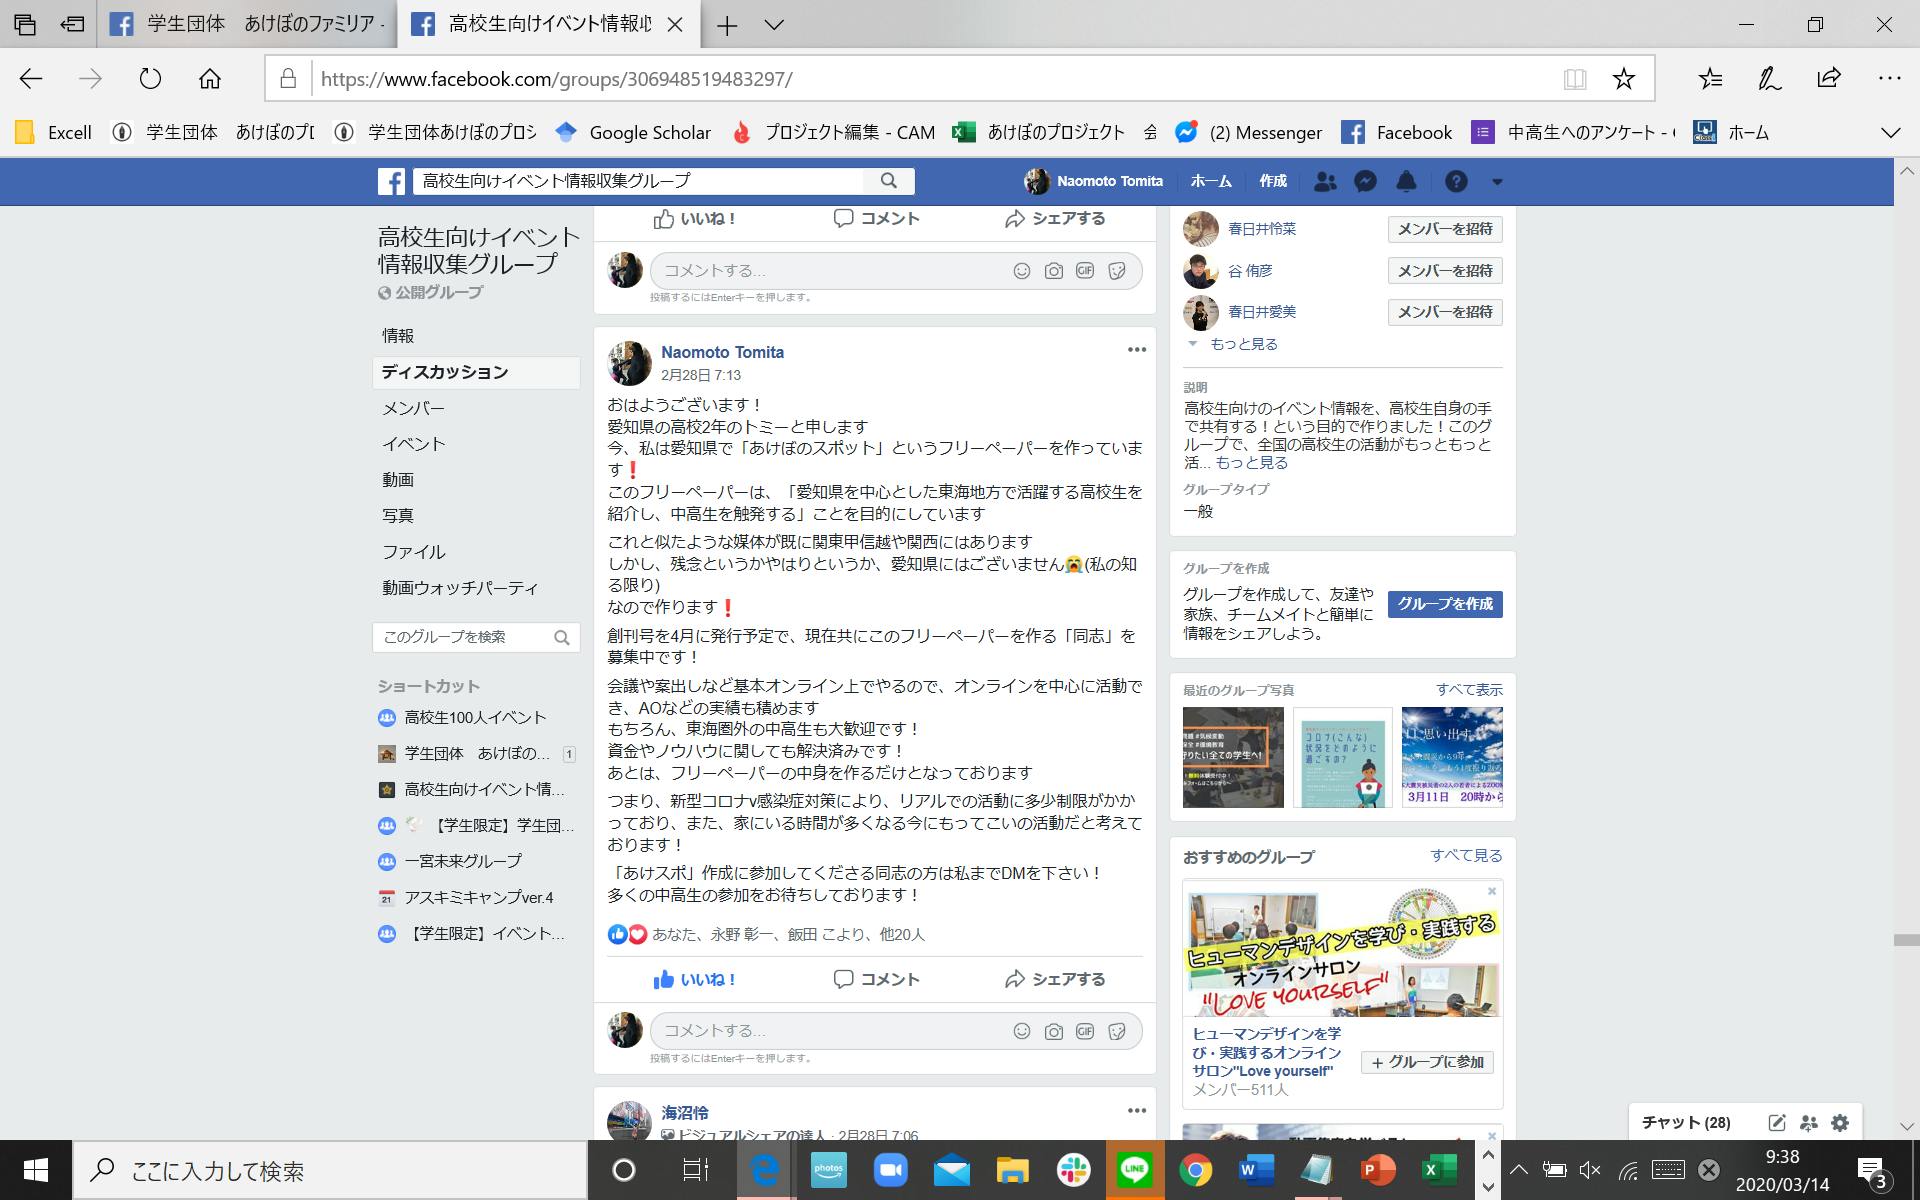Image resolution: width=1920 pixels, height=1200 pixels.
Task: Open account dropdown arrow in Facebook header
Action: point(1497,182)
